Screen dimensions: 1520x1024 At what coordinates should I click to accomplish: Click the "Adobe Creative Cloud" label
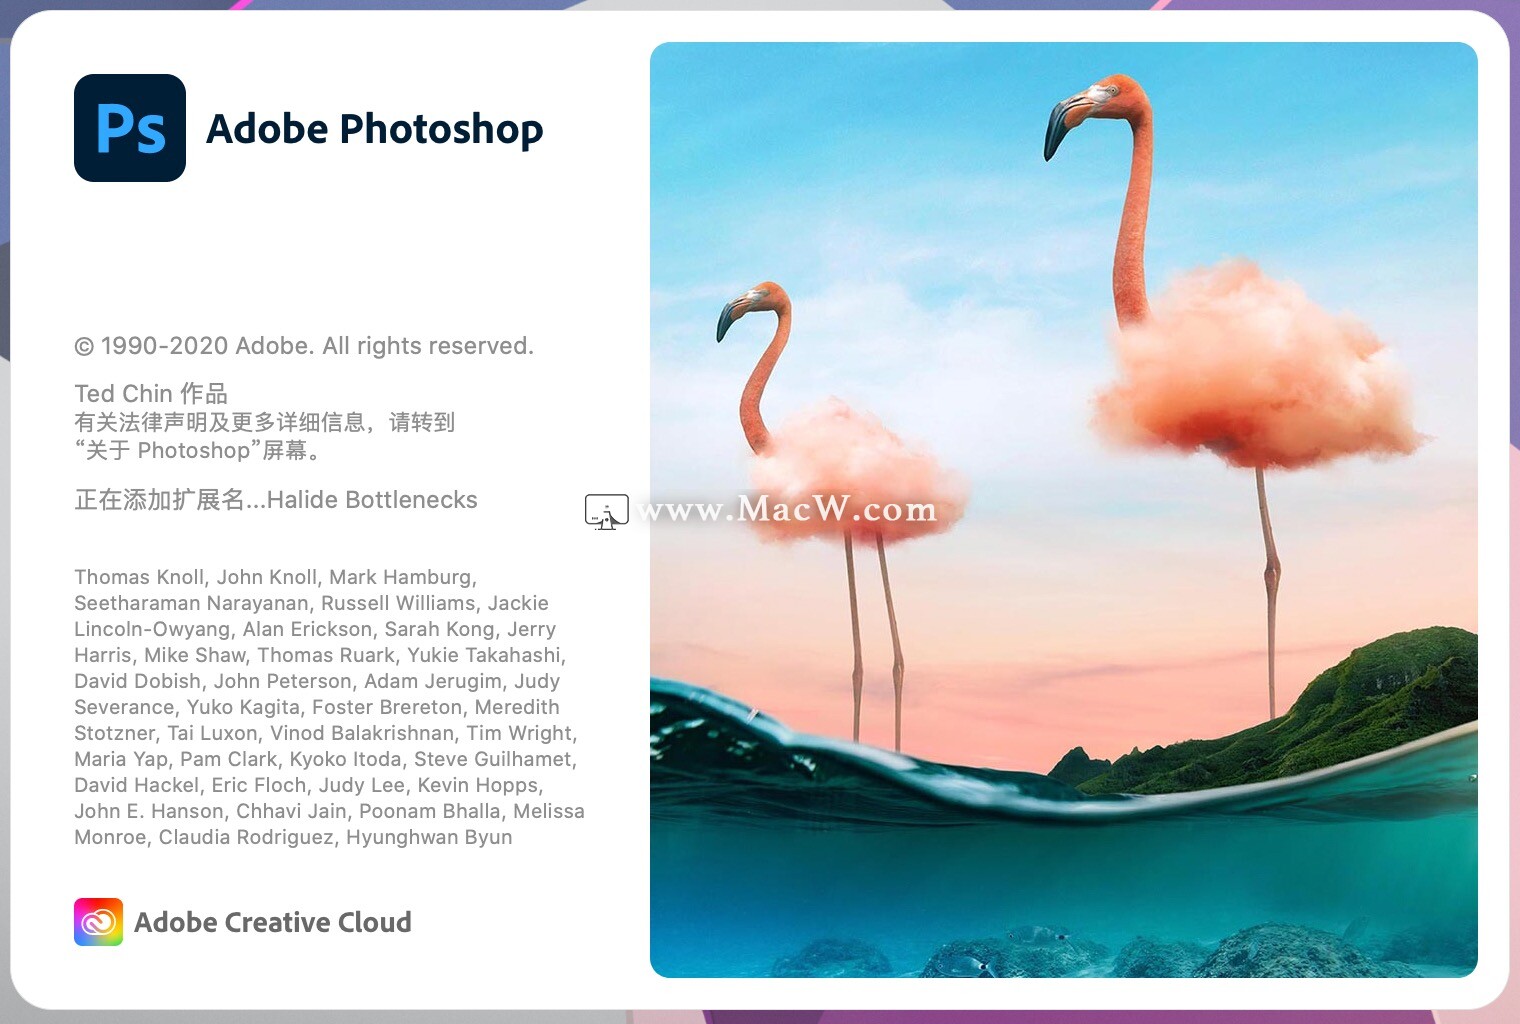273,922
